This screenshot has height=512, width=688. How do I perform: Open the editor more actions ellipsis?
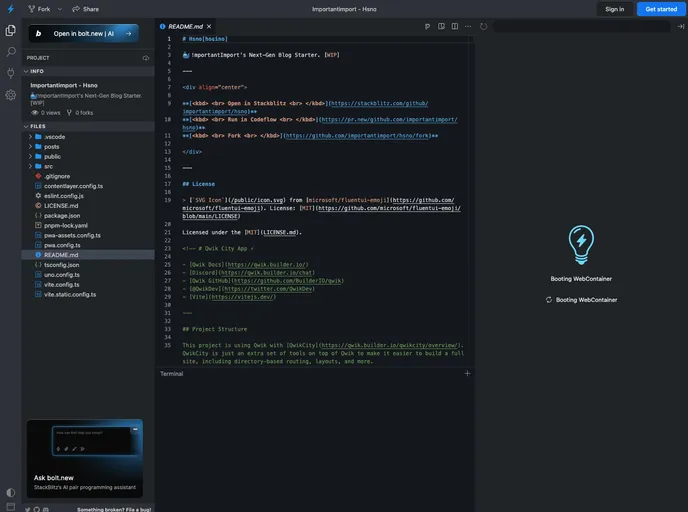pyautogui.click(x=468, y=27)
